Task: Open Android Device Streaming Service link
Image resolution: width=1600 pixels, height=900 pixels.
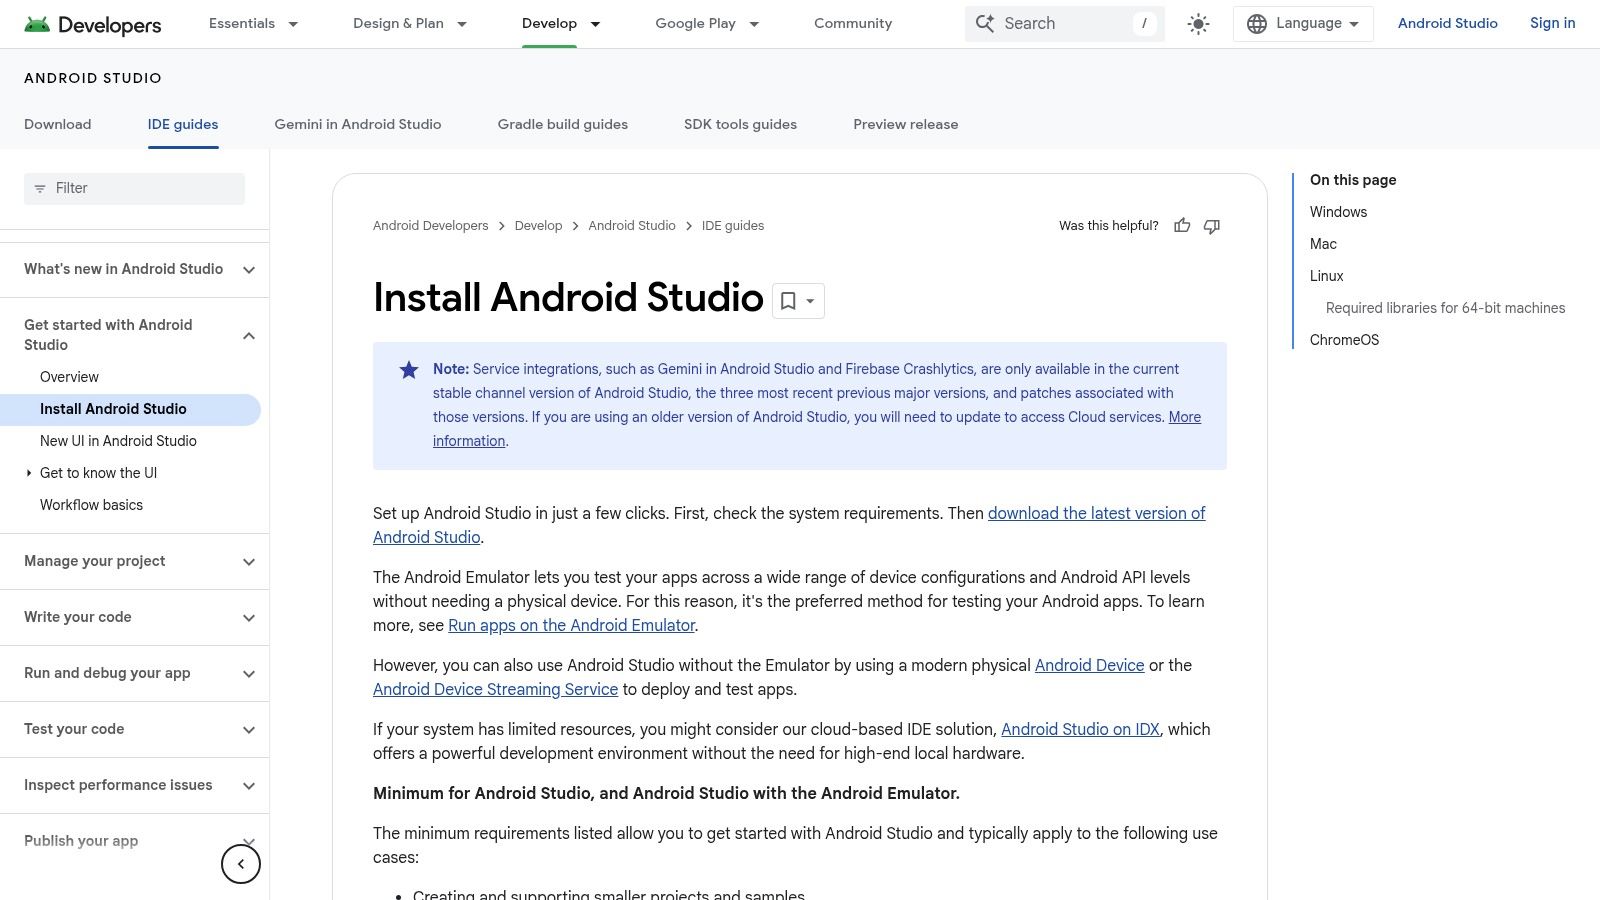Action: (495, 689)
